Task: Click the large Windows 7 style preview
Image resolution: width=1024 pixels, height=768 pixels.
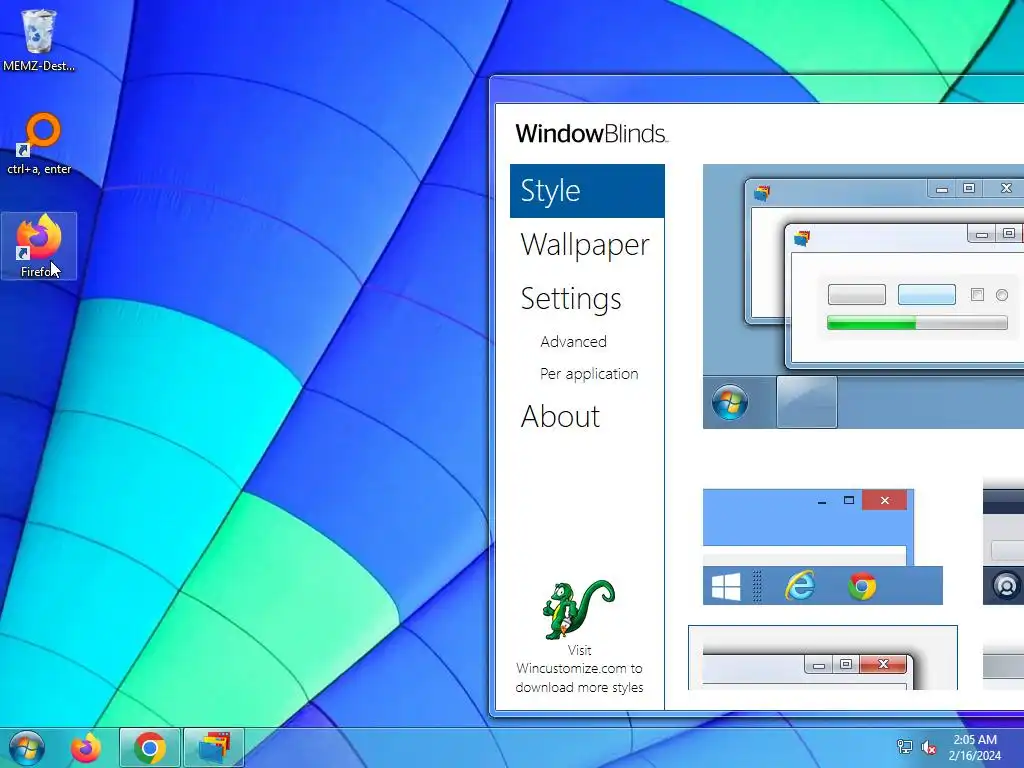Action: [x=863, y=296]
